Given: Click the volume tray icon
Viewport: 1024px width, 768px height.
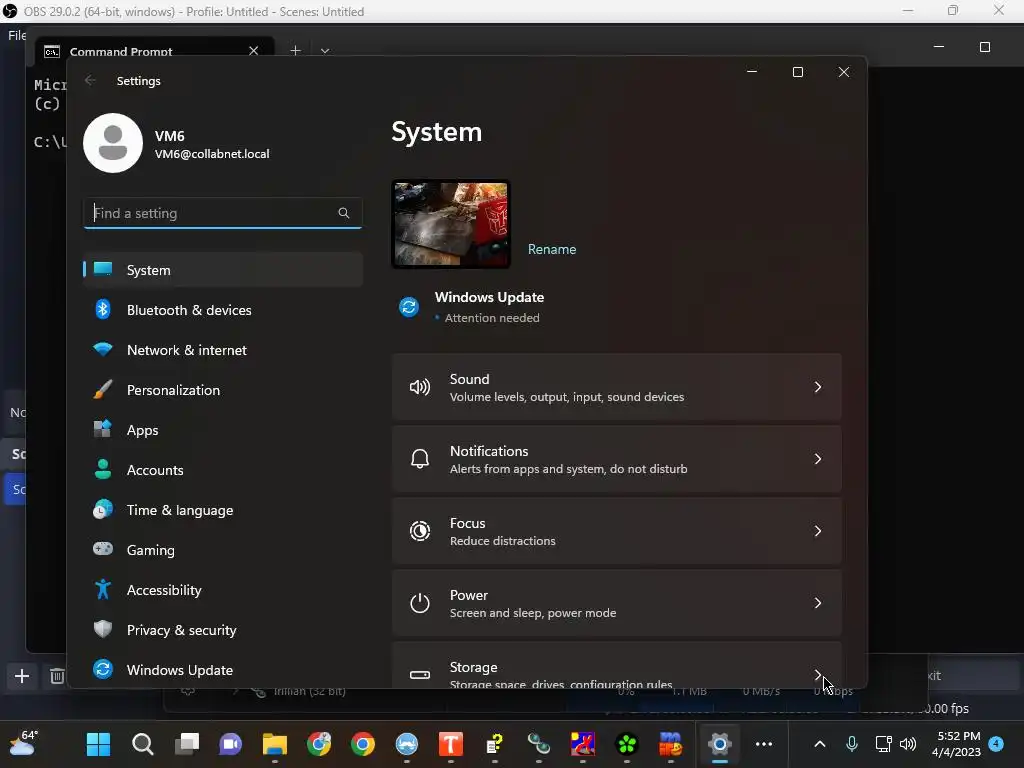Looking at the screenshot, I should pos(908,744).
